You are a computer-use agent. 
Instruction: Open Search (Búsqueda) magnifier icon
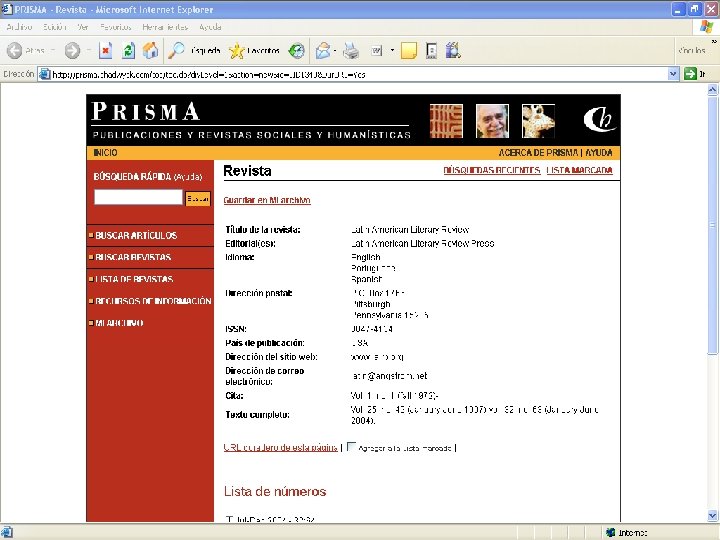coord(176,51)
